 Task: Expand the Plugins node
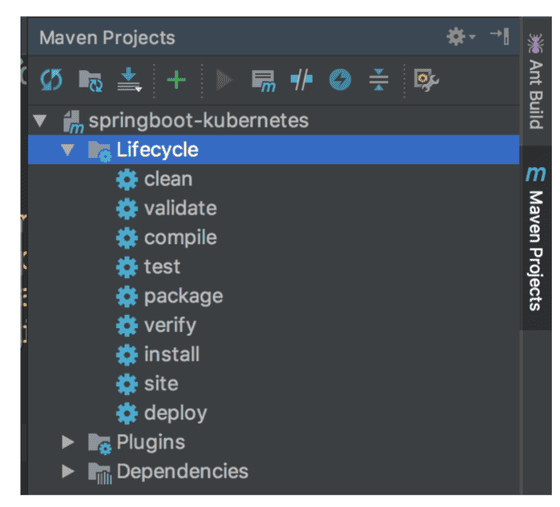[x=68, y=442]
